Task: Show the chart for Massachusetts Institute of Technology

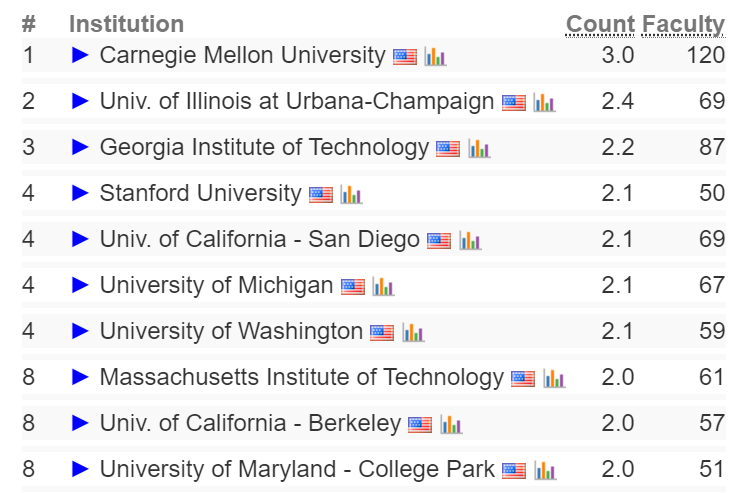Action: pyautogui.click(x=554, y=379)
